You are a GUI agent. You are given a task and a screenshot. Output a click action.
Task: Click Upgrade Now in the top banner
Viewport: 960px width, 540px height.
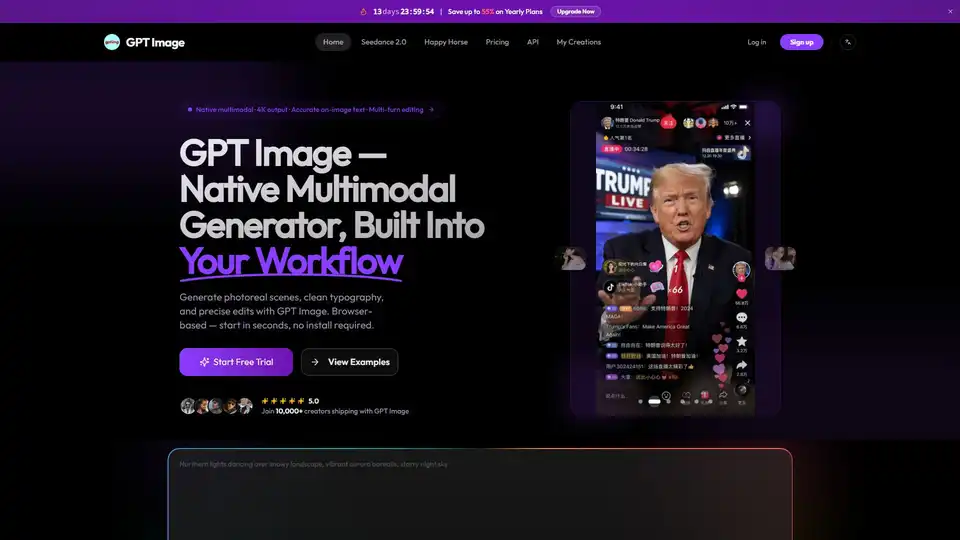click(576, 12)
